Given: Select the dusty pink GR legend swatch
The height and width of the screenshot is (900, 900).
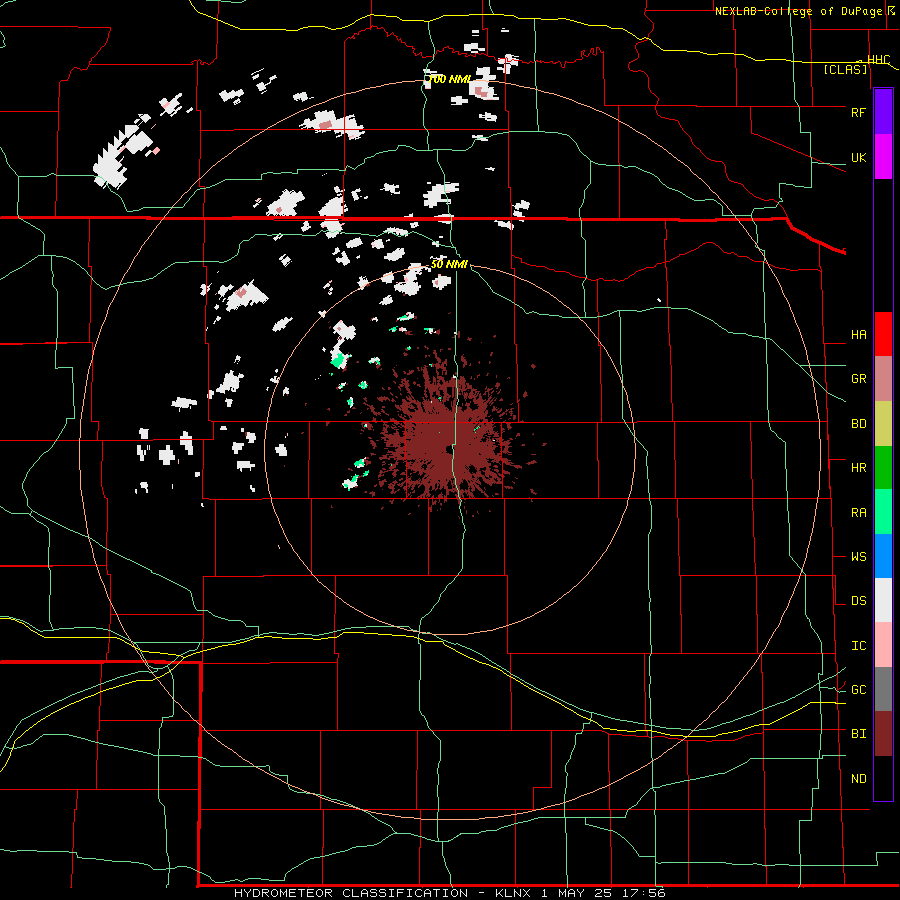Looking at the screenshot, I should (x=883, y=379).
